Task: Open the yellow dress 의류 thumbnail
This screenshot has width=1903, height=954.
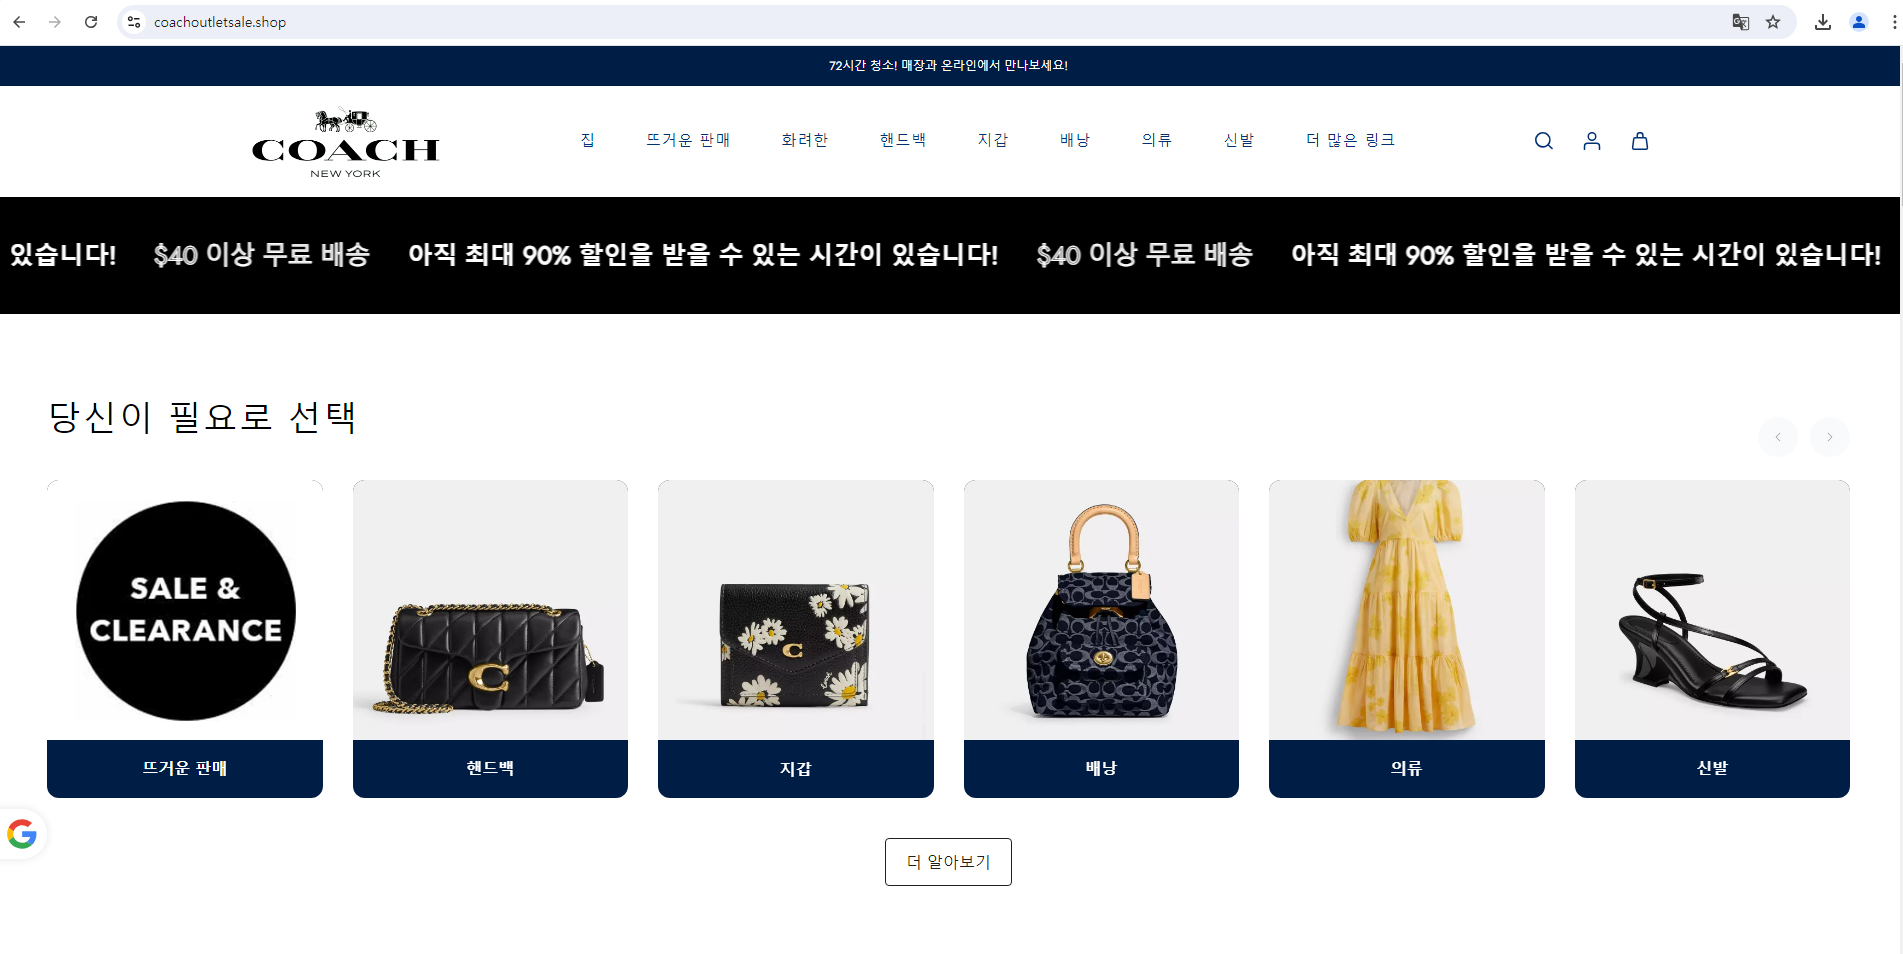Action: point(1406,610)
